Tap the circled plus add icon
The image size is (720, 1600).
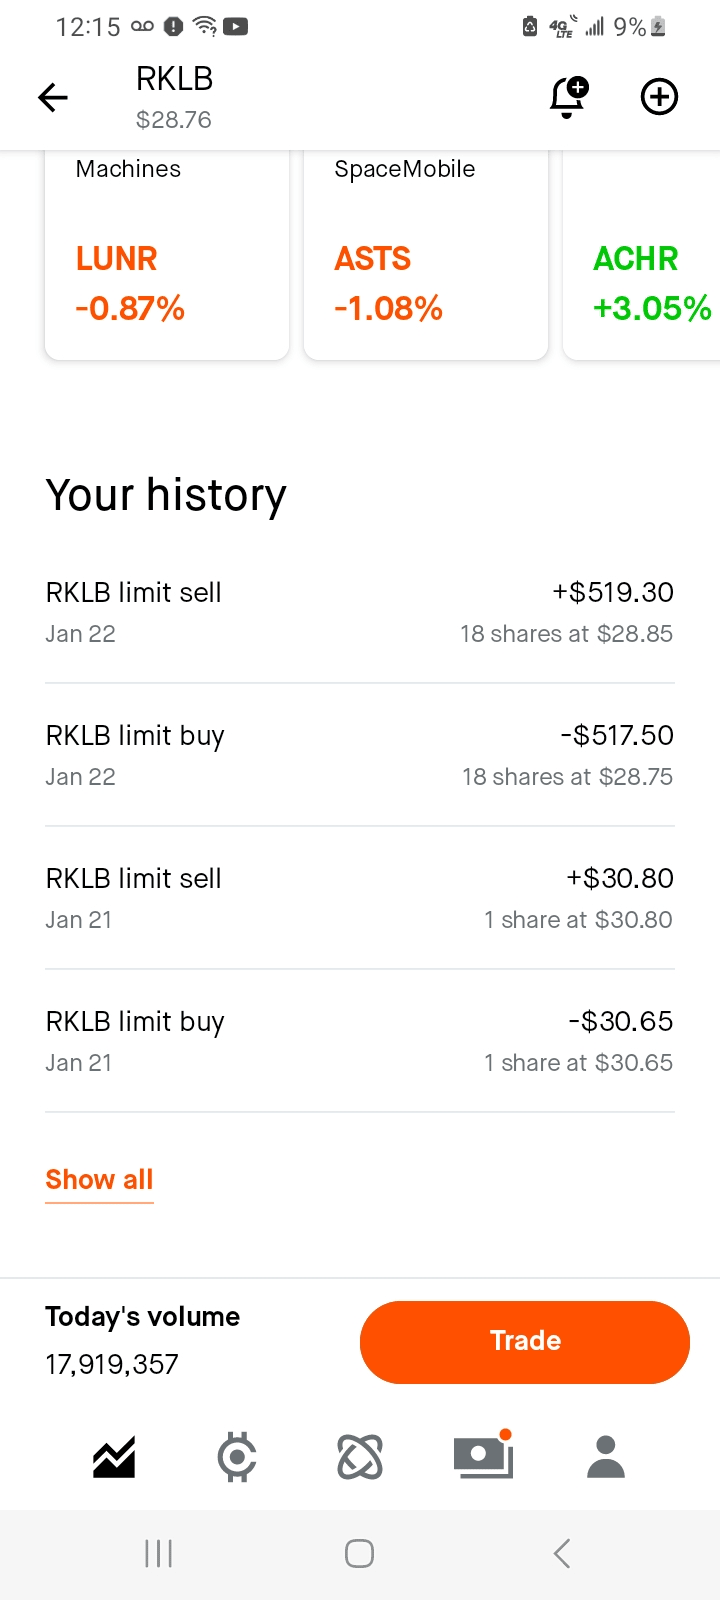[x=659, y=97]
